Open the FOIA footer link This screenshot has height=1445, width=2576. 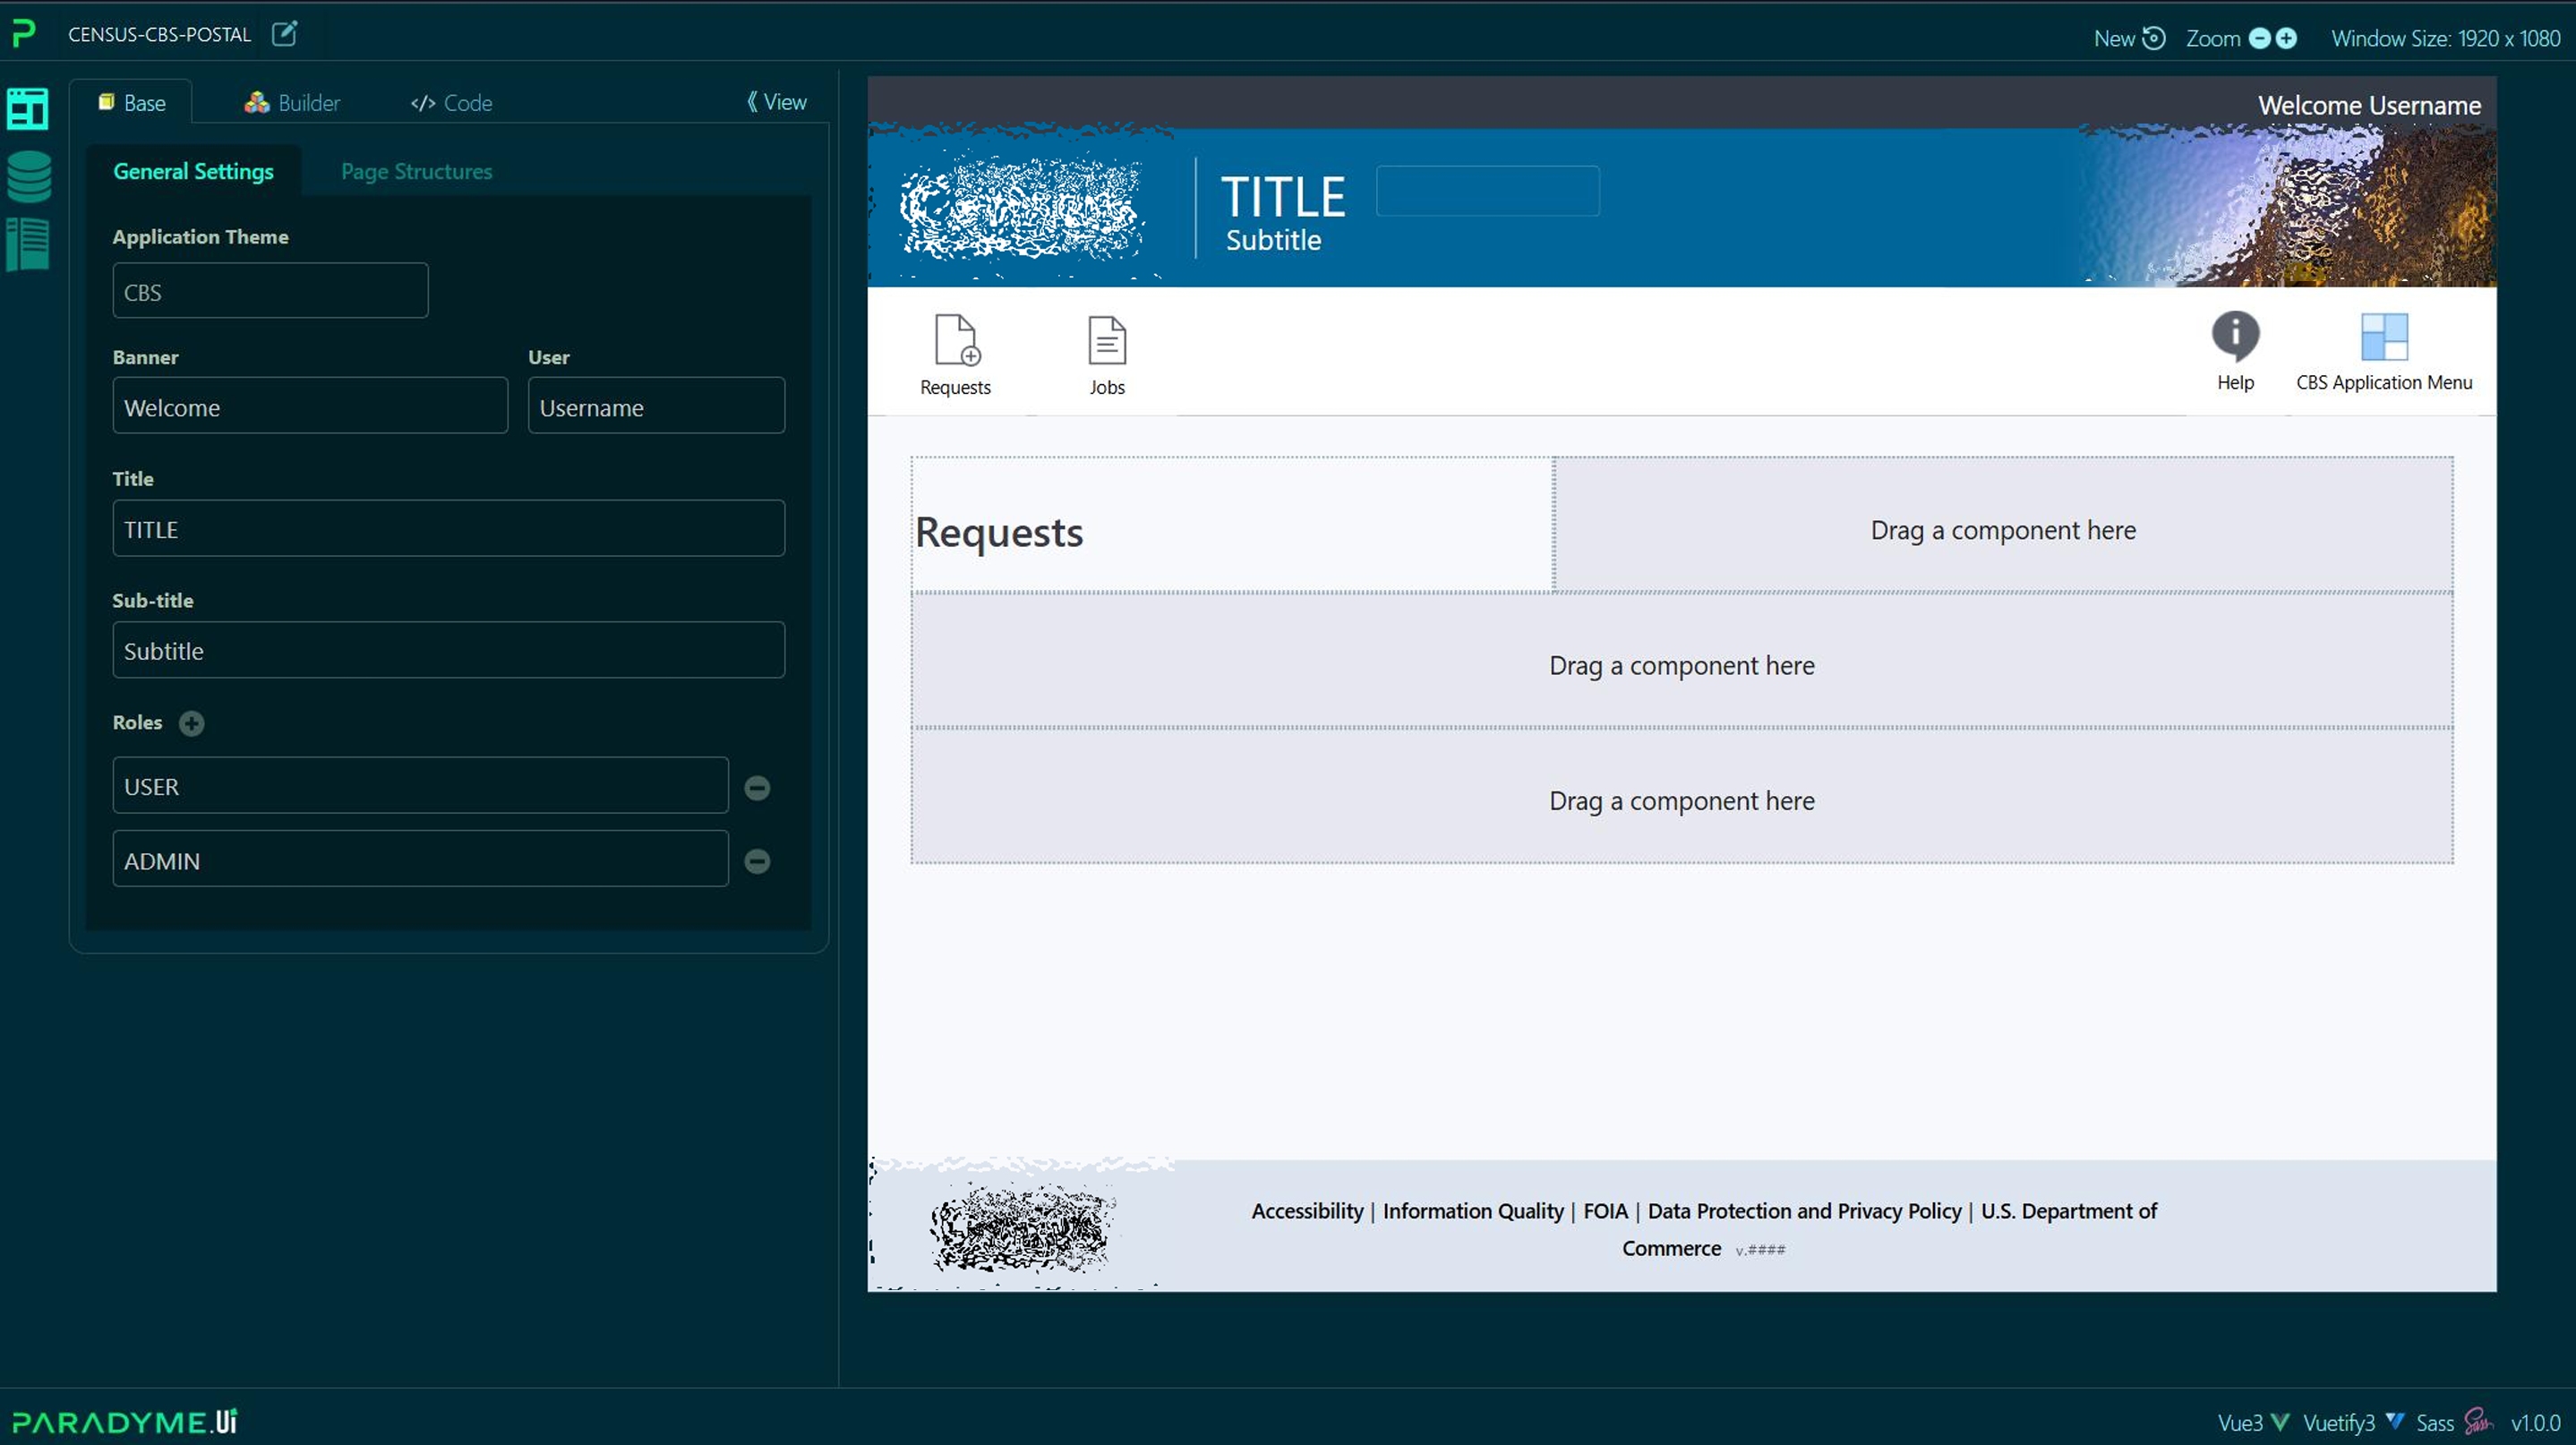1605,1211
